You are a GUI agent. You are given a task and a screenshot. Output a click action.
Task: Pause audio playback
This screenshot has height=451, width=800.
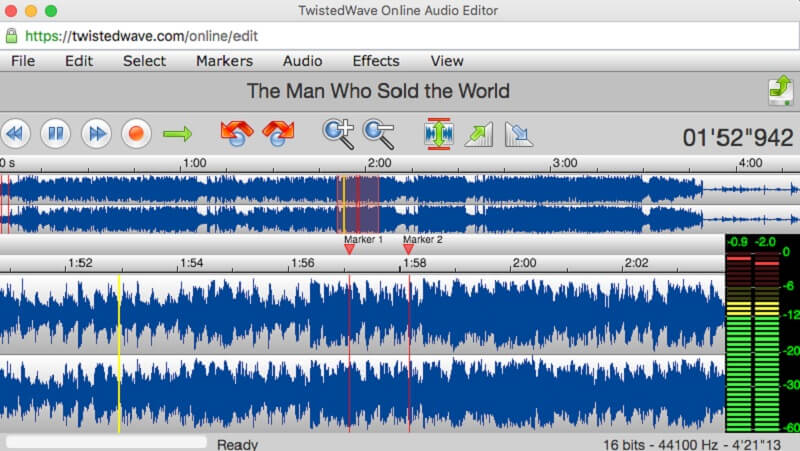(55, 133)
